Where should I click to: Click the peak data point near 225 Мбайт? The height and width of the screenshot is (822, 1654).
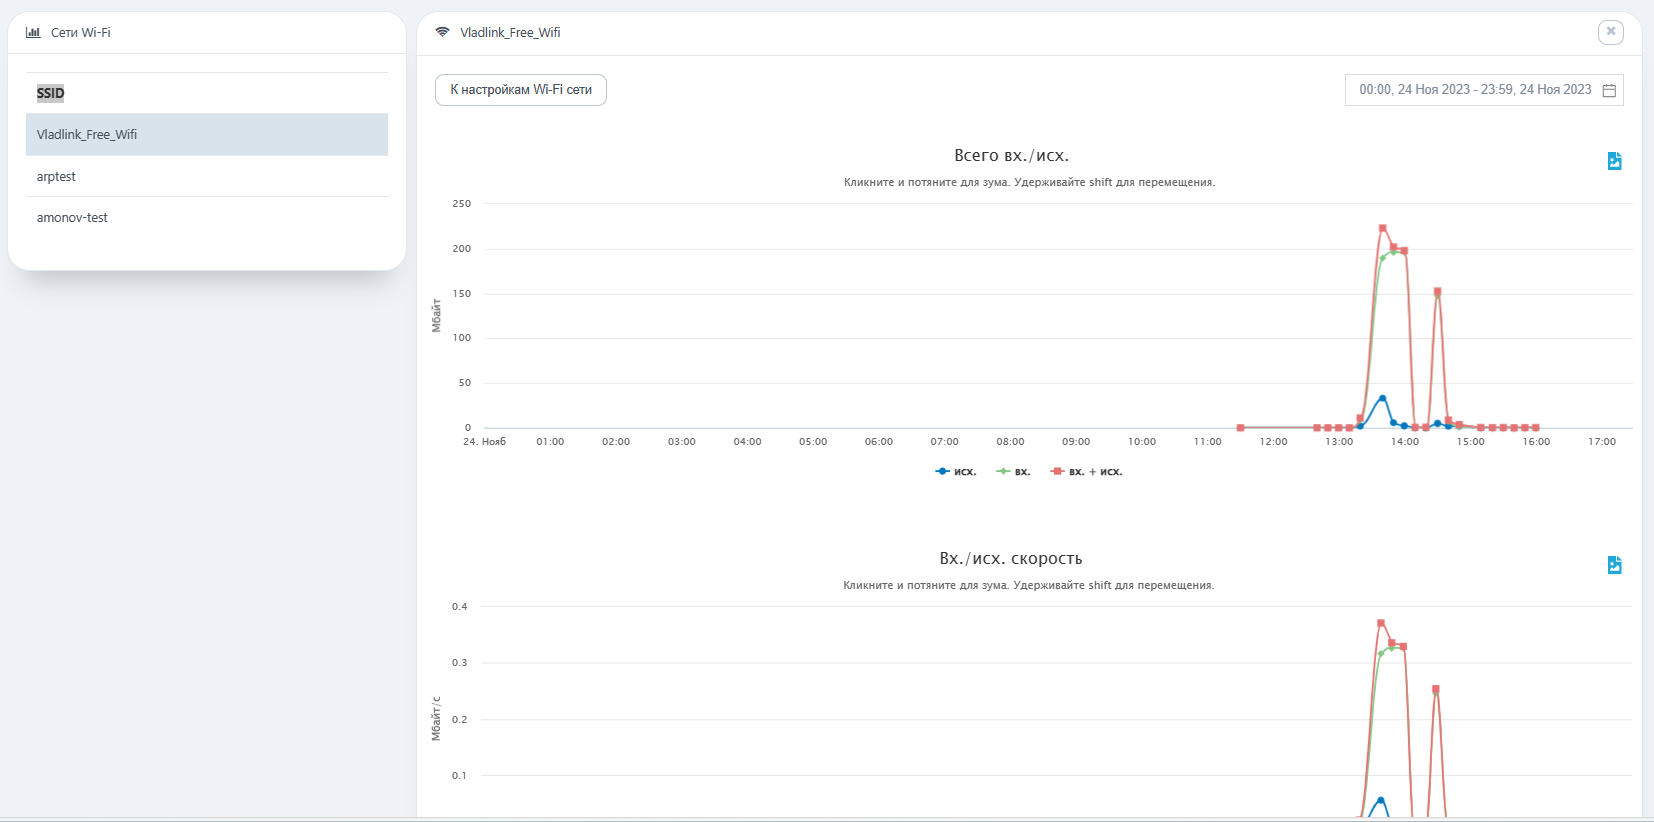coord(1383,228)
